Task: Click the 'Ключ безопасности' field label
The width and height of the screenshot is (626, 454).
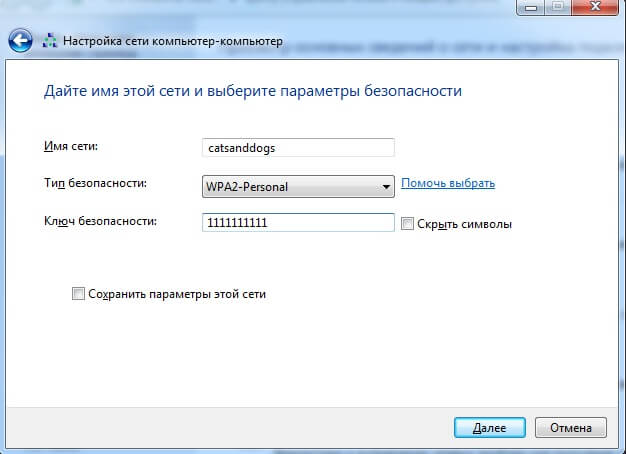Action: 101,221
